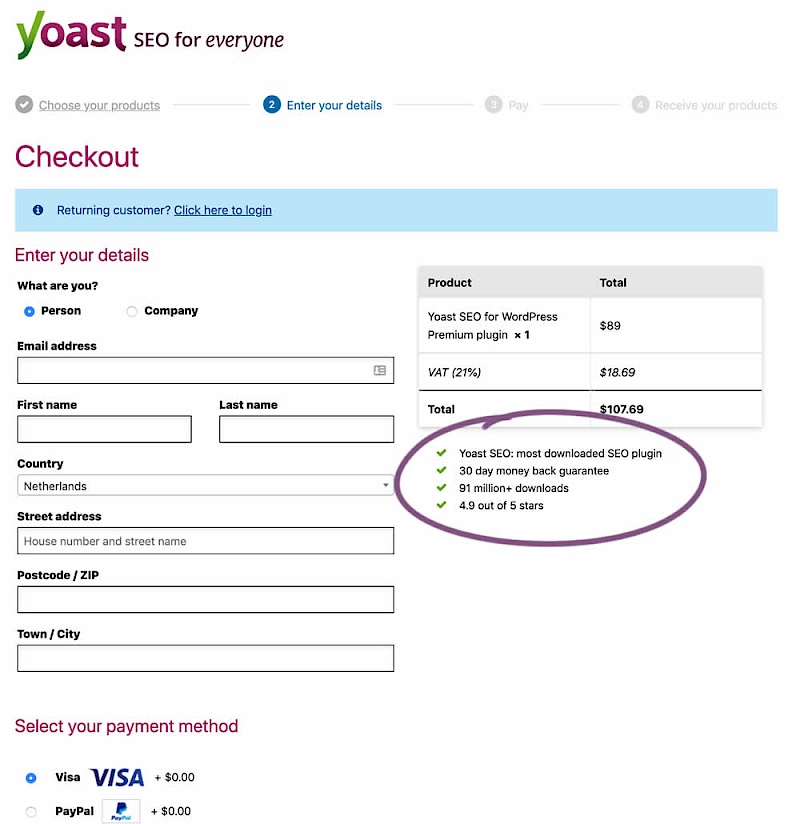Image resolution: width=800 pixels, height=824 pixels.
Task: Select the Company radio button
Action: 132,311
